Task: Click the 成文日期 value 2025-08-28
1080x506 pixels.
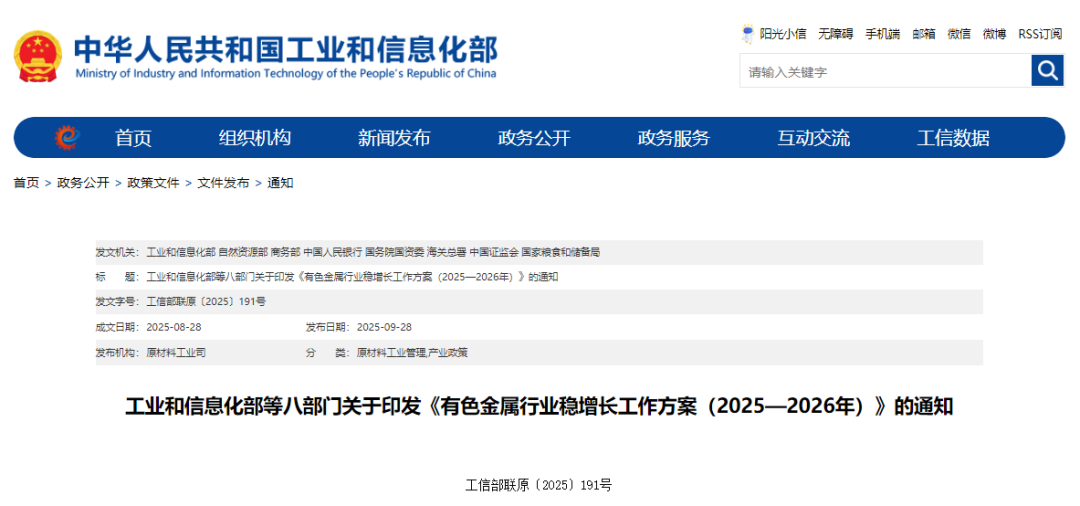Action: (174, 327)
